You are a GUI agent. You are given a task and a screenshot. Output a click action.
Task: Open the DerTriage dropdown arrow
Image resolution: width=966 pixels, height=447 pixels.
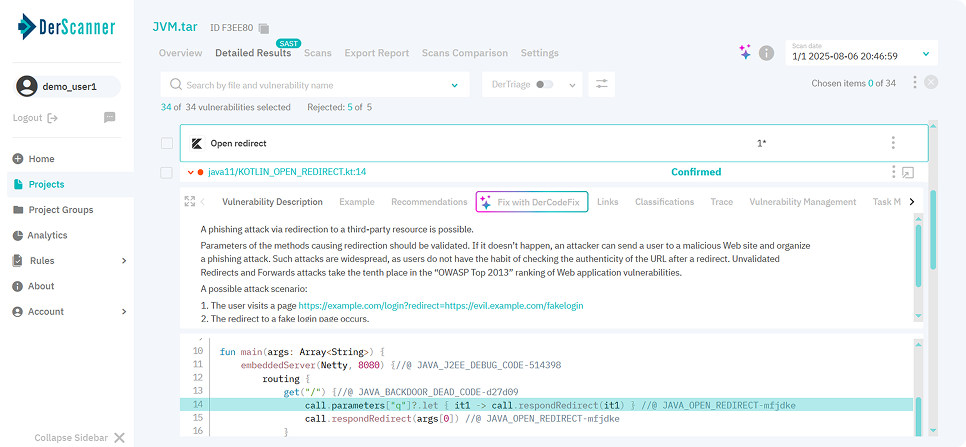point(572,85)
